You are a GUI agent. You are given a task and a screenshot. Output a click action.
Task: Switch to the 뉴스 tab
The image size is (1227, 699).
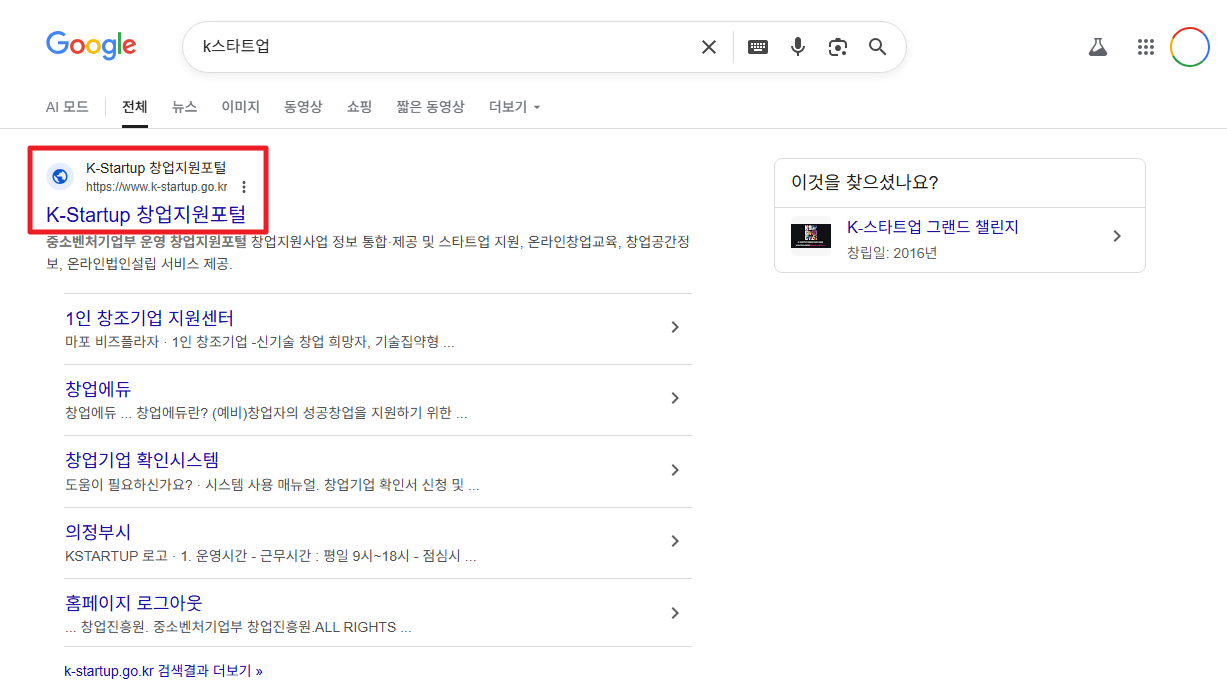pyautogui.click(x=184, y=107)
